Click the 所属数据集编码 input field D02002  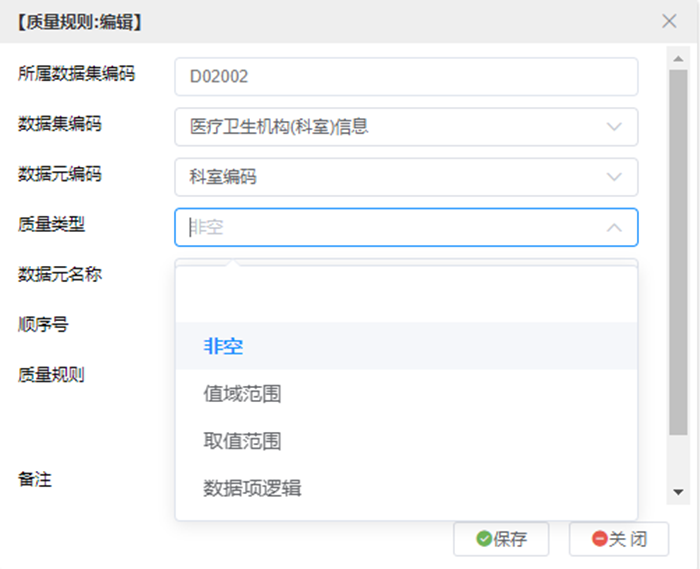click(406, 76)
